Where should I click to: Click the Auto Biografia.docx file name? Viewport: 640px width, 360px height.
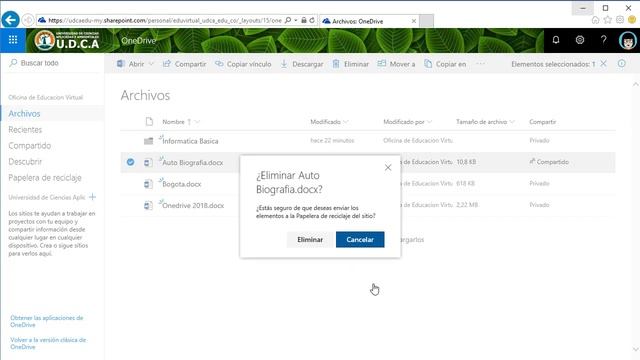[x=193, y=162]
